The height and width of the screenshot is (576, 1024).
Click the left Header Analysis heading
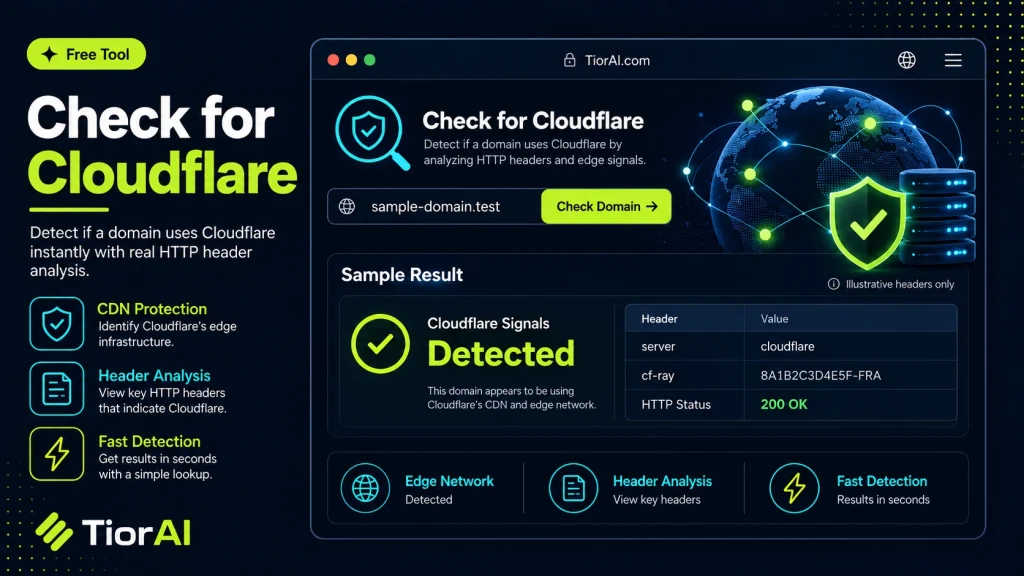pyautogui.click(x=154, y=376)
